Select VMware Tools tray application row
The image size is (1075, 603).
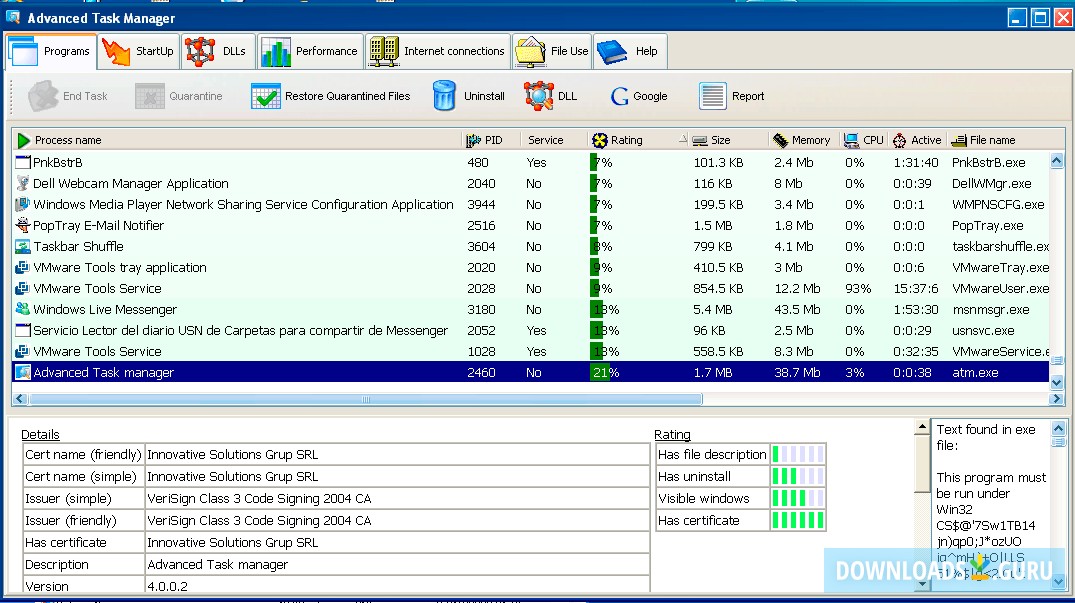pos(531,267)
